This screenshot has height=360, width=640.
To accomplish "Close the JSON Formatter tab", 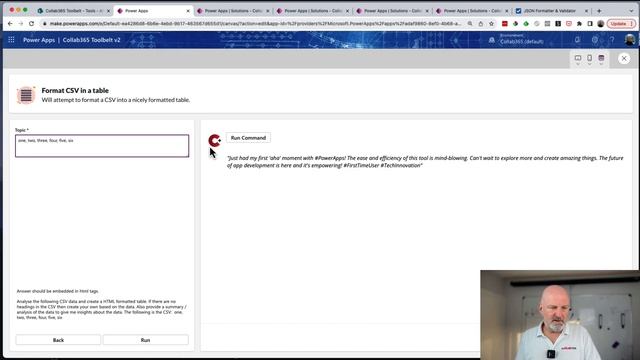I will pyautogui.click(x=587, y=11).
